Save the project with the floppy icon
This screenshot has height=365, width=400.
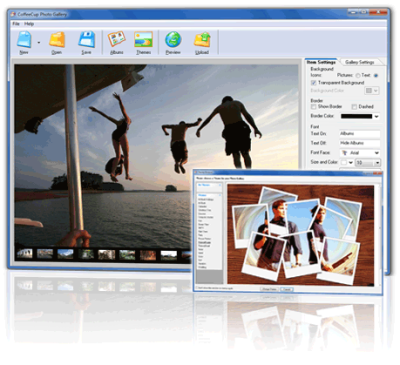(87, 40)
